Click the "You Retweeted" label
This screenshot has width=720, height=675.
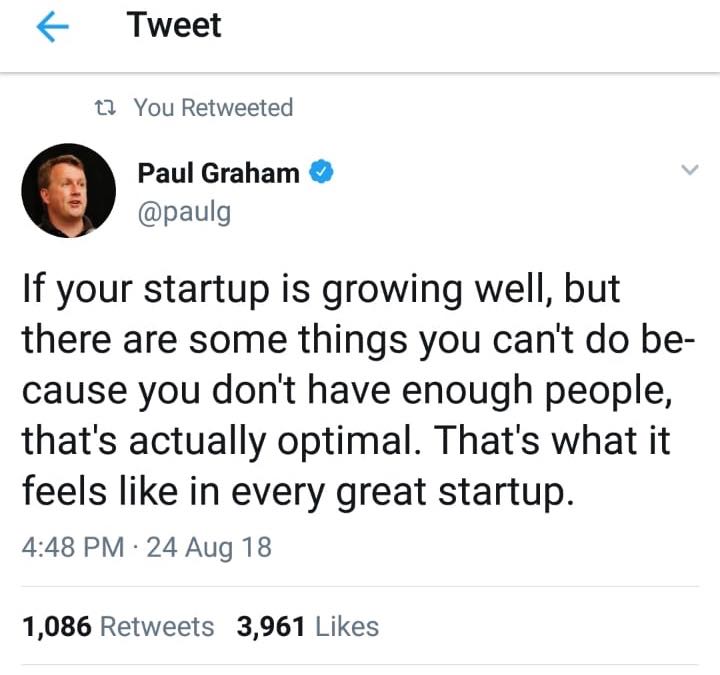[x=213, y=108]
